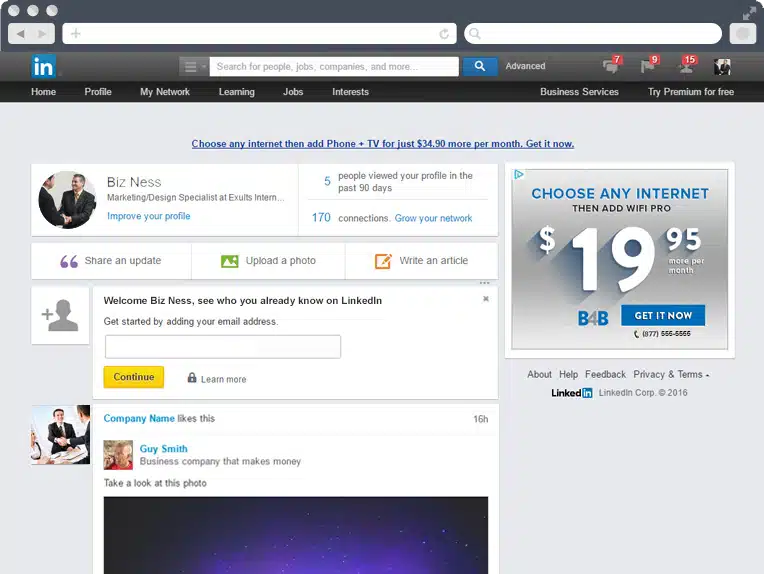Open the Jobs menu
764x574 pixels.
293,92
